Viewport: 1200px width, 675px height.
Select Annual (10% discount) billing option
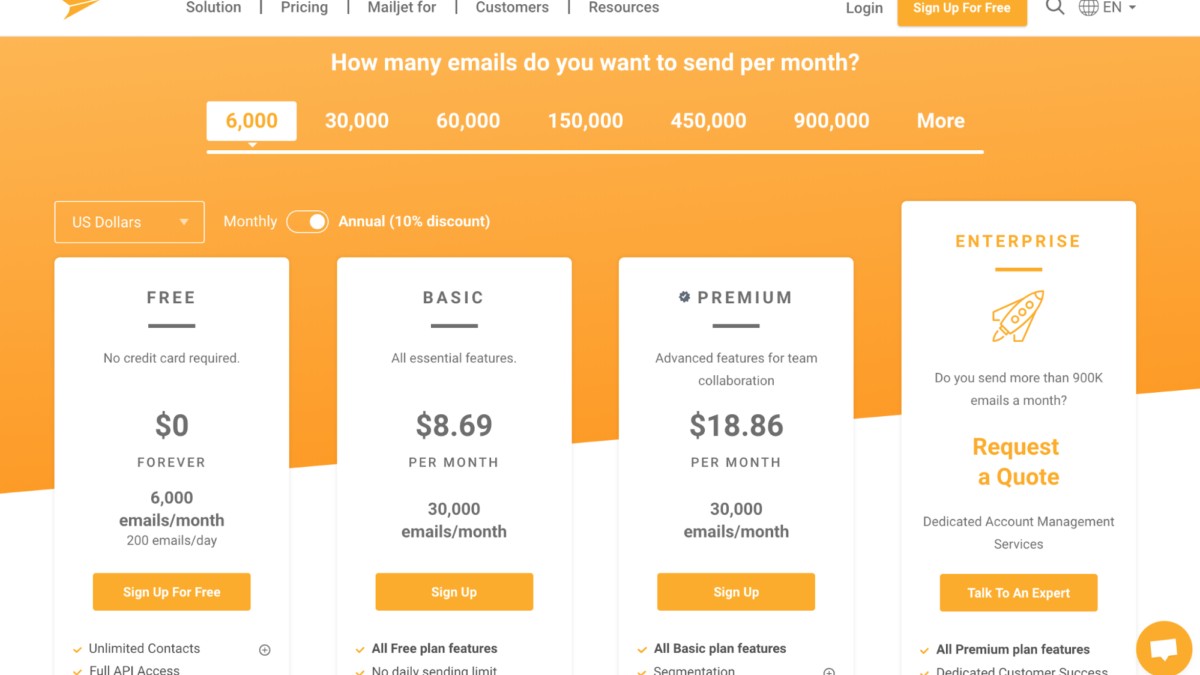point(414,221)
